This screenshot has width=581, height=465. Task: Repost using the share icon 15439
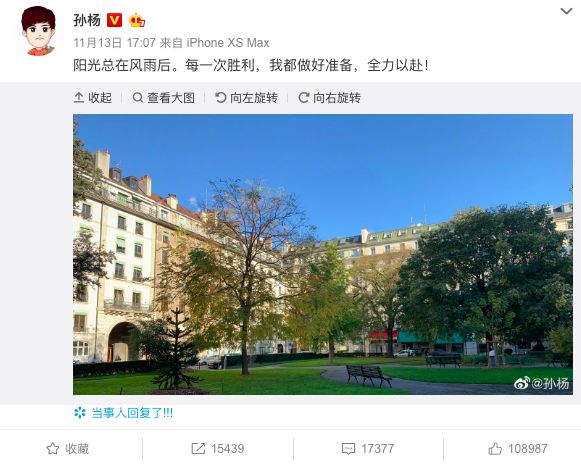[218, 449]
